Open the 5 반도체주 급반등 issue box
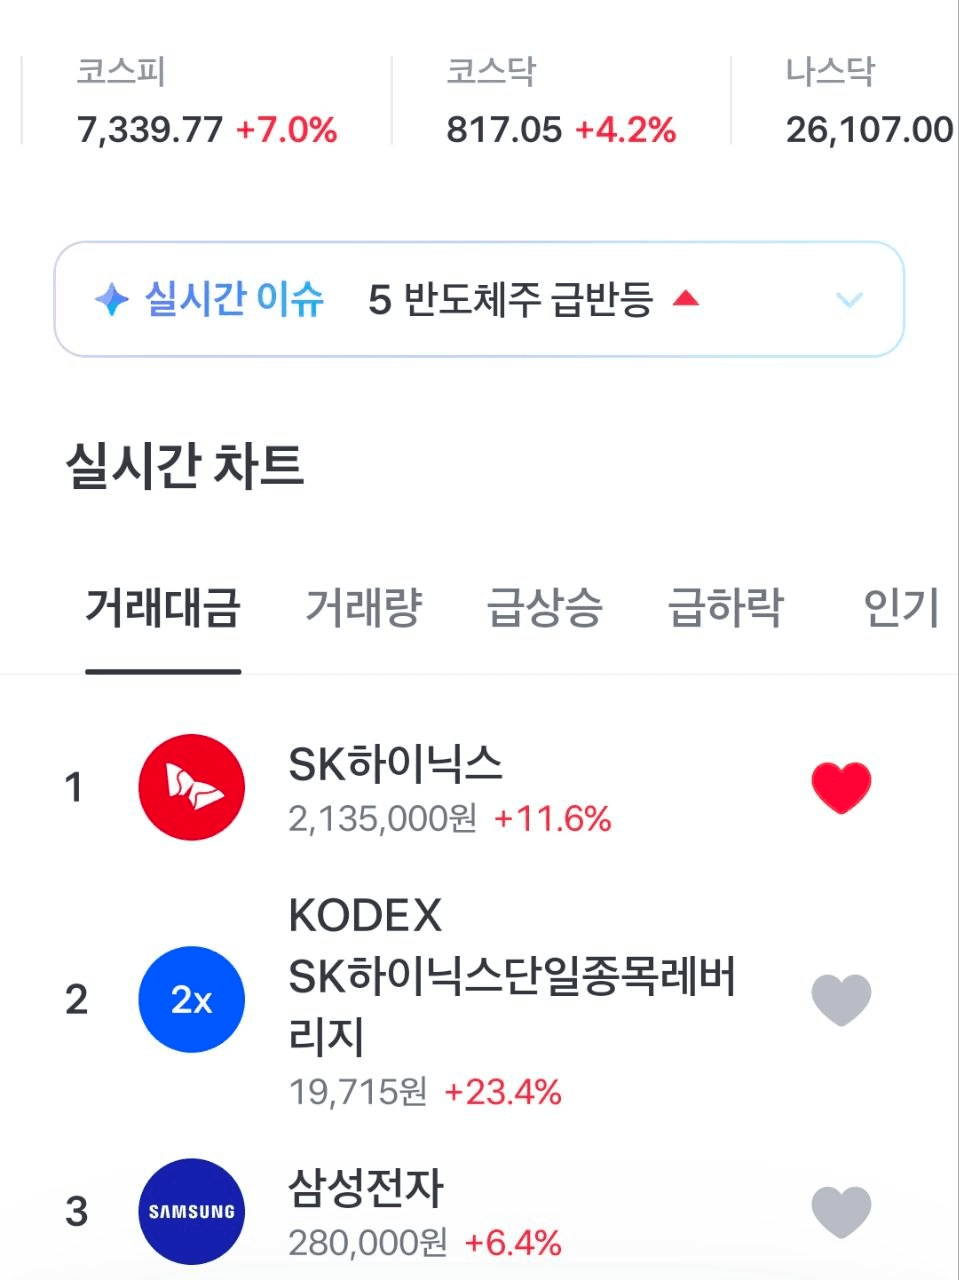This screenshot has width=959, height=1280. pos(479,299)
